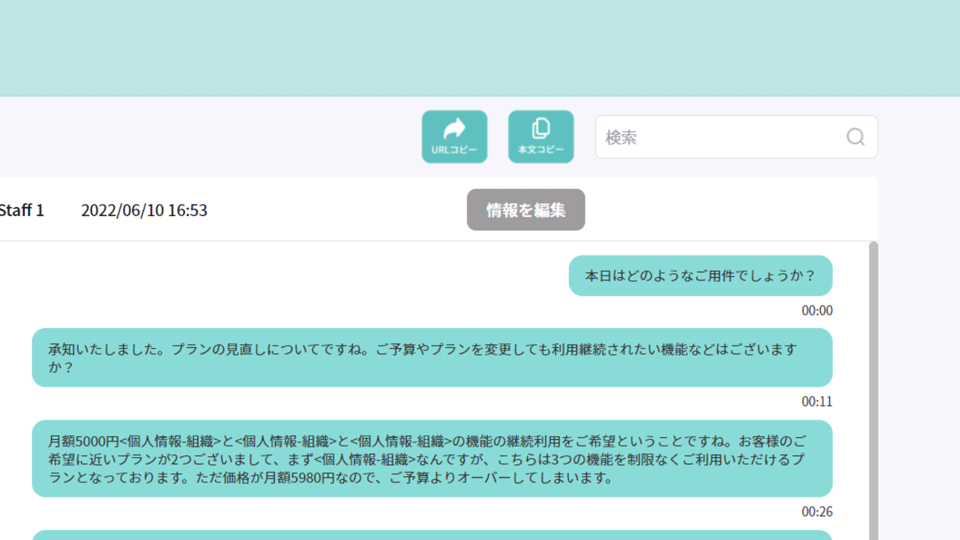Click the URLコピー text label
This screenshot has width=960, height=540.
point(454,150)
